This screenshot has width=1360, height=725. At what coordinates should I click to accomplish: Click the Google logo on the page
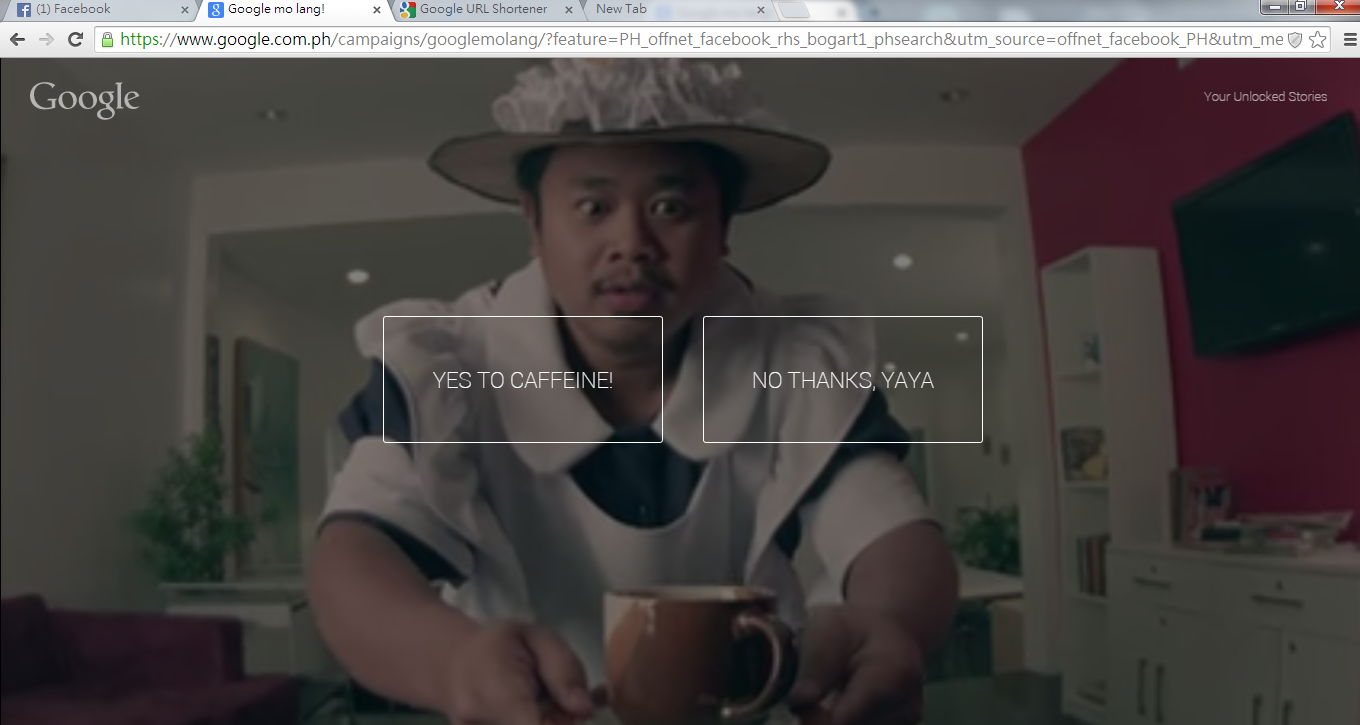click(85, 100)
